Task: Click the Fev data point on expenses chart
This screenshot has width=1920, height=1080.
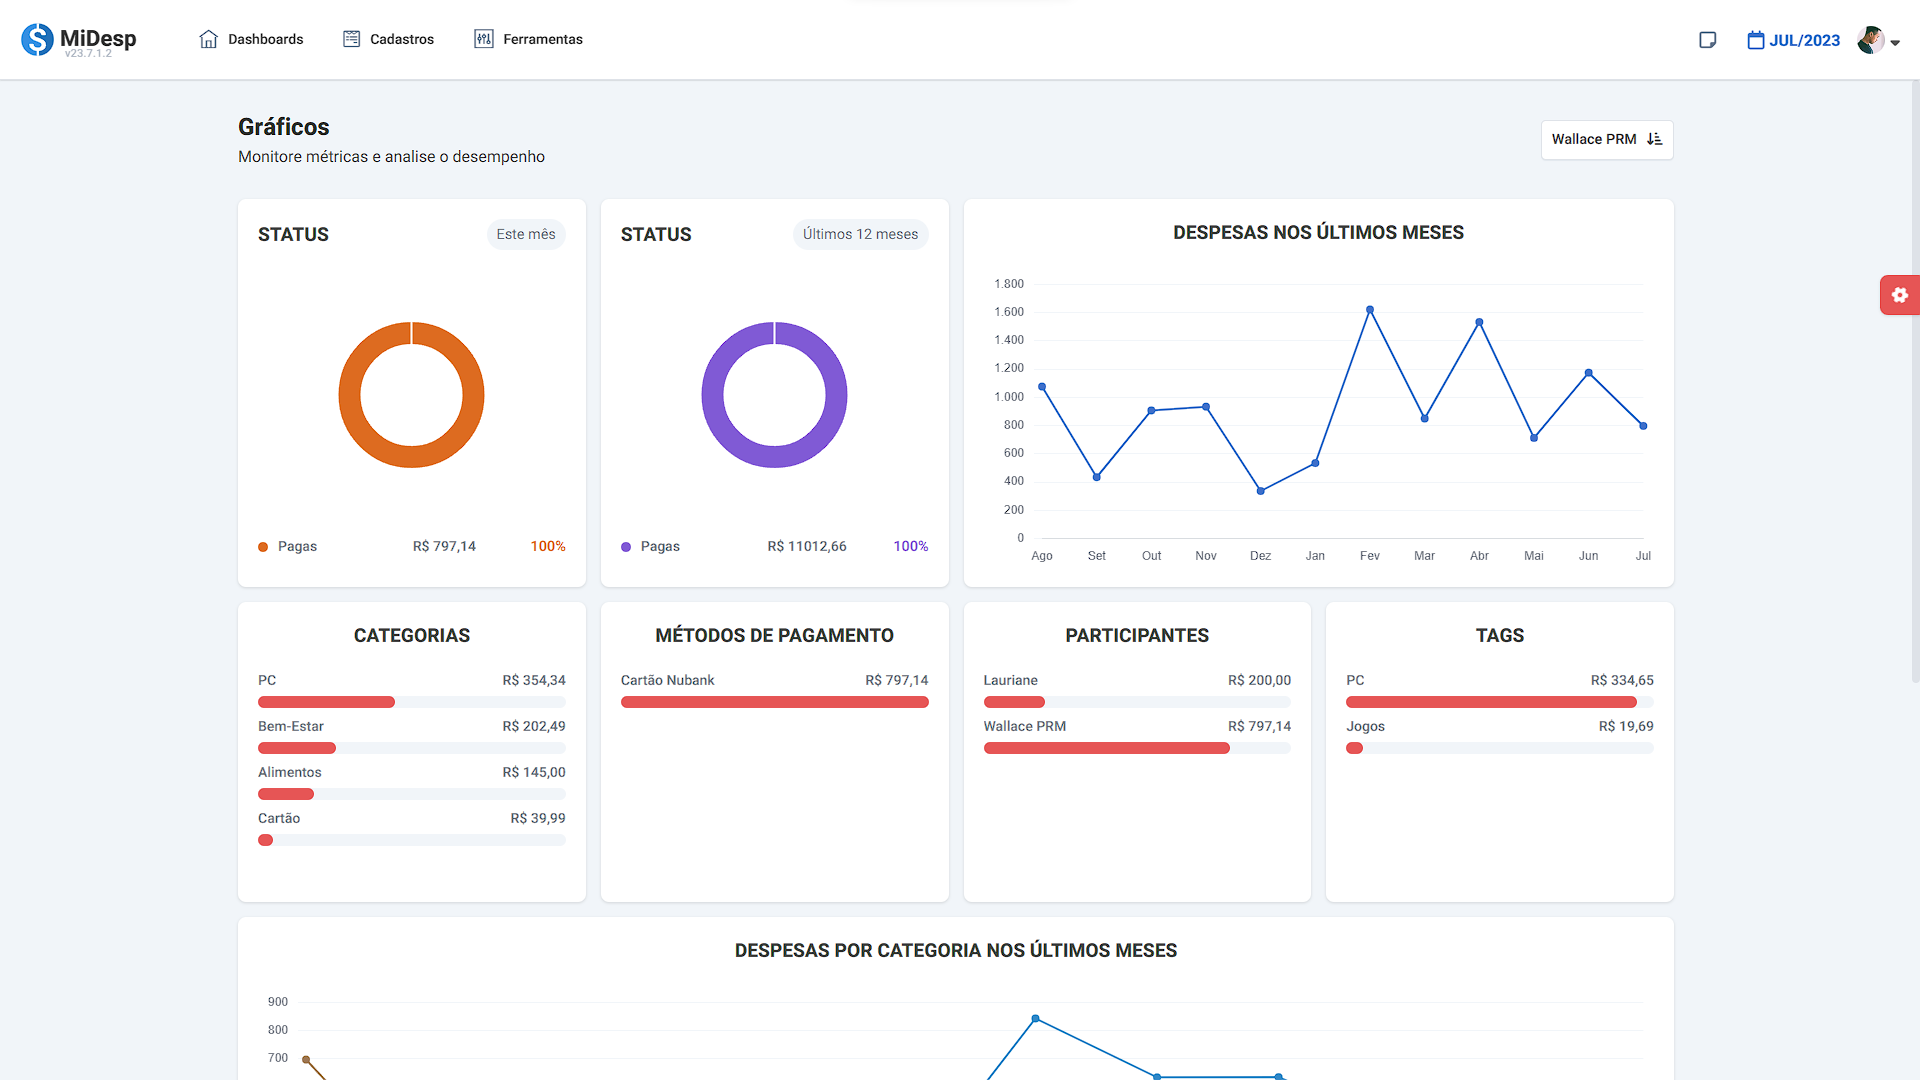Action: click(1370, 310)
